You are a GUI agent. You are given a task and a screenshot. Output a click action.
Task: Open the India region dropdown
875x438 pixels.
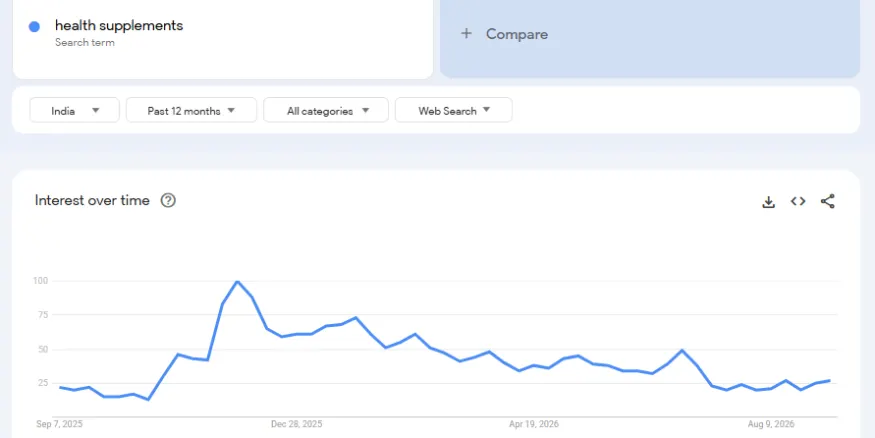coord(74,110)
